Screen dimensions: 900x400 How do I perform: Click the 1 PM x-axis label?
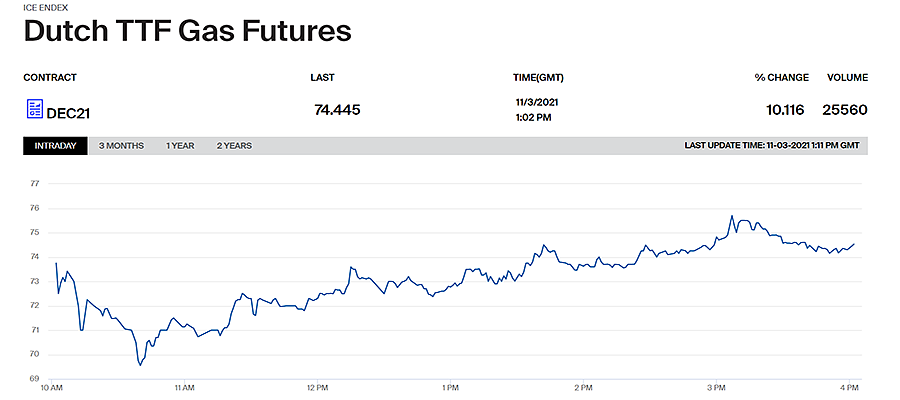tap(450, 389)
